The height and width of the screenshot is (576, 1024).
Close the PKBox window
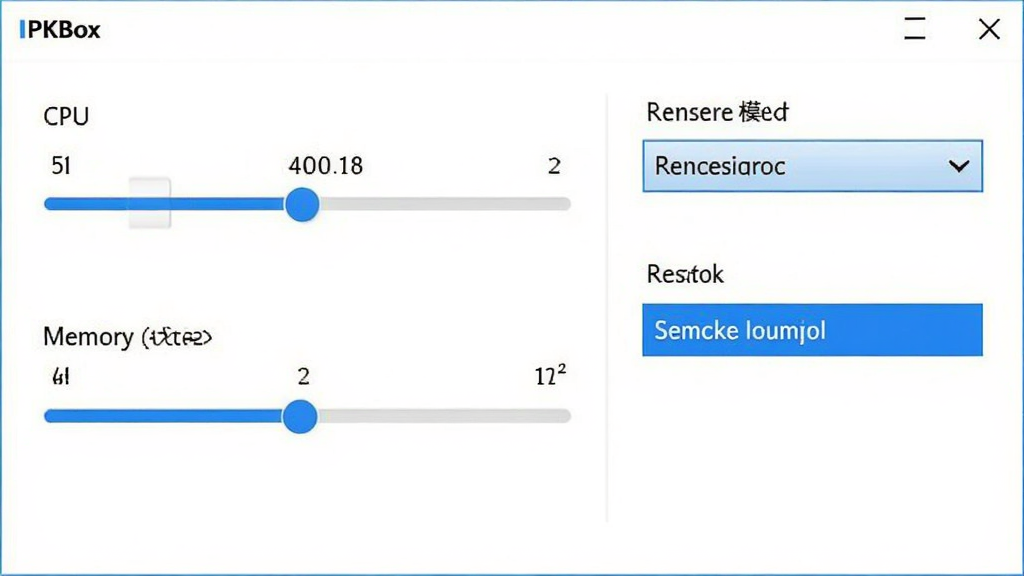(x=989, y=29)
